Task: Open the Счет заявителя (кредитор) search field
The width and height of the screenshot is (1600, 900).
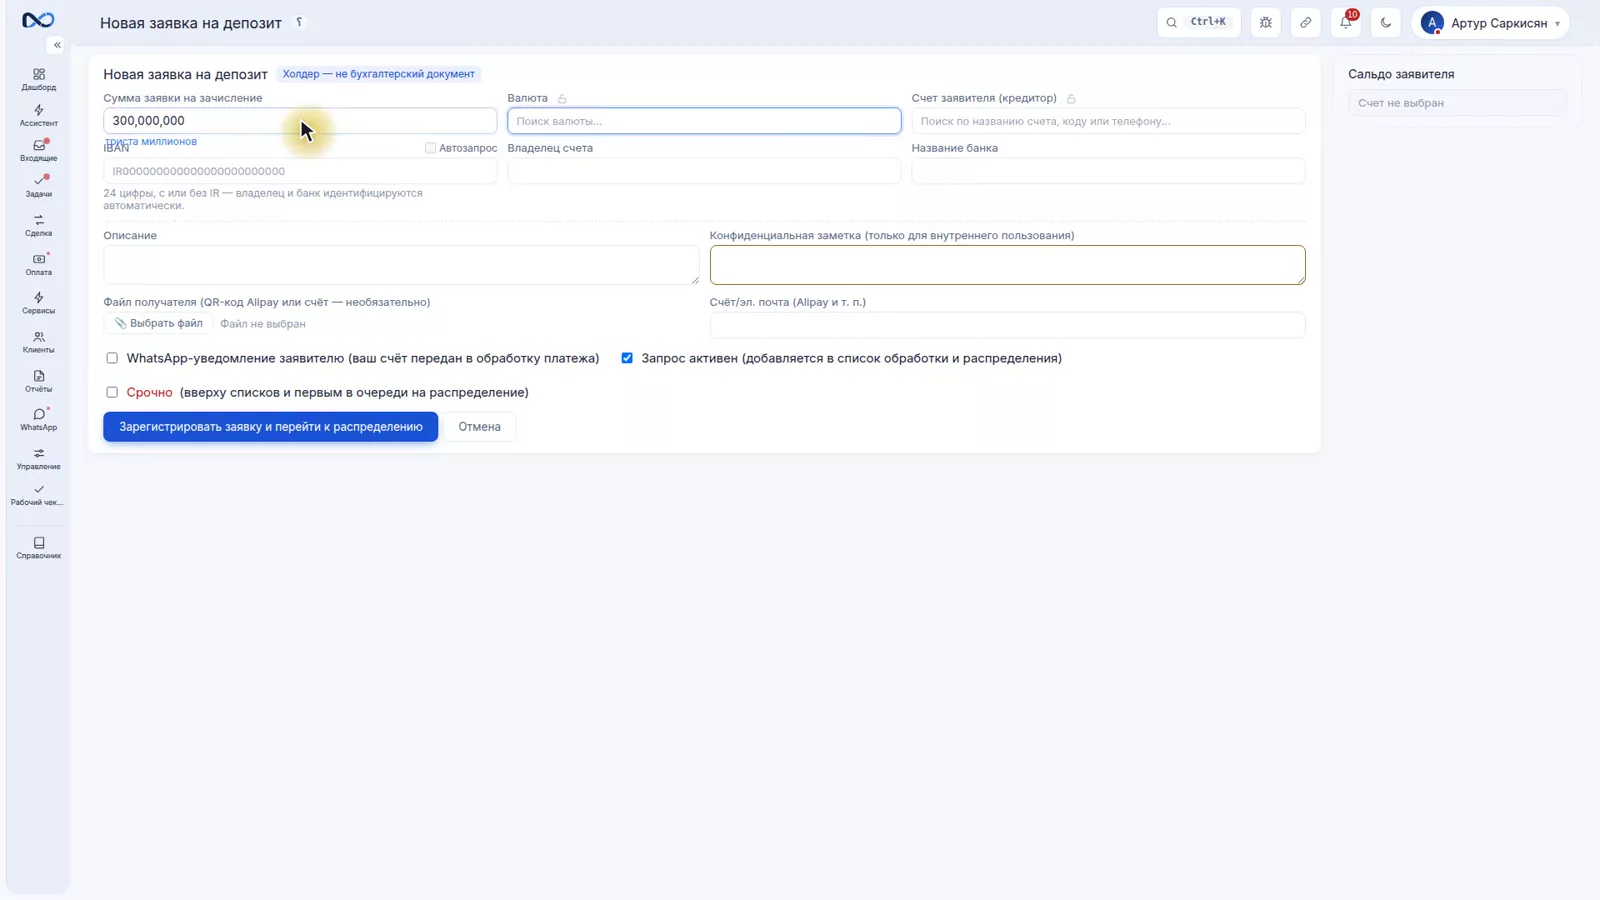Action: point(1108,121)
